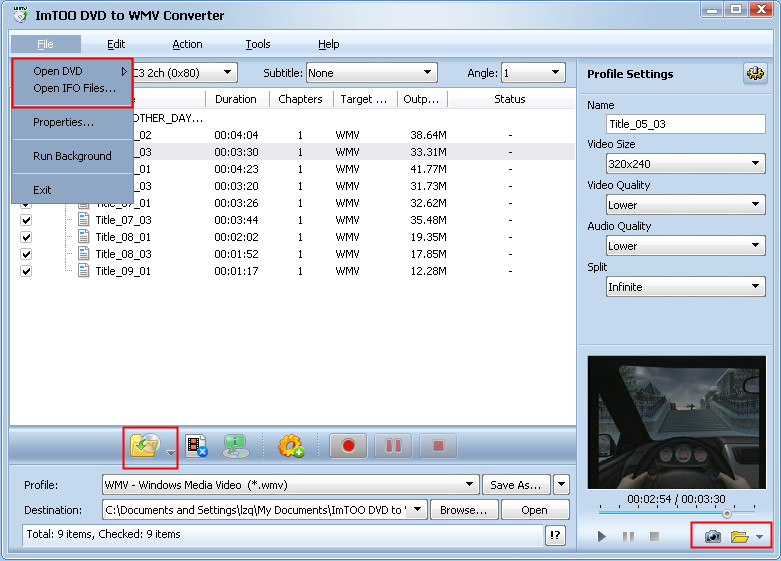Image resolution: width=781 pixels, height=561 pixels.
Task: Click file icon of Title_09_01
Action: [x=84, y=271]
